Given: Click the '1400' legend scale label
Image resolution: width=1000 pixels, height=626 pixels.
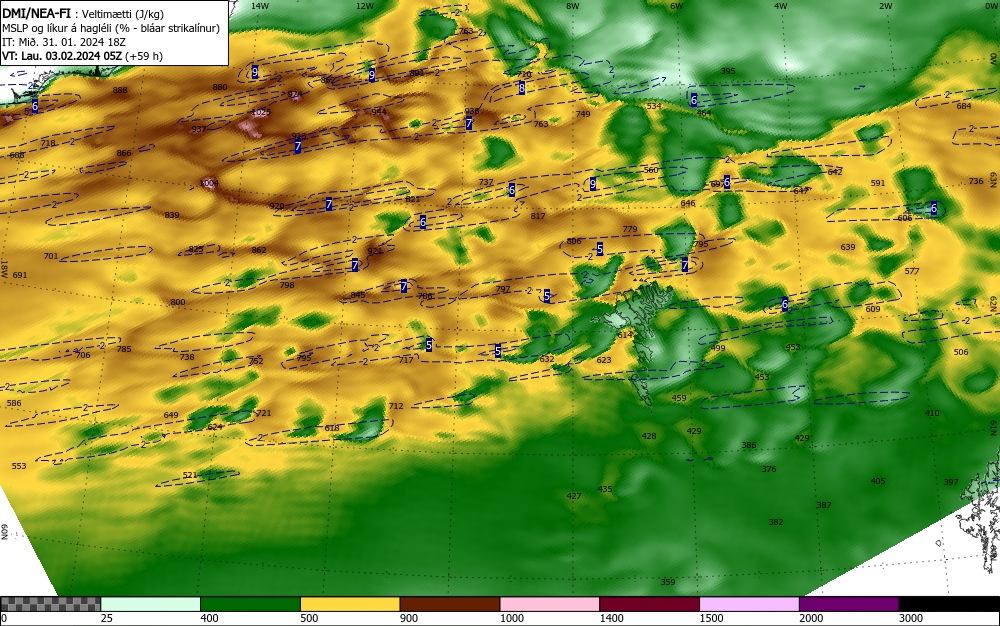Looking at the screenshot, I should (610, 618).
